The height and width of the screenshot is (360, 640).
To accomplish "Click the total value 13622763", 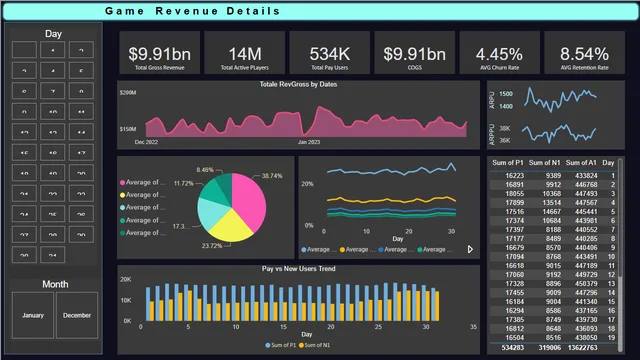I will pos(582,348).
